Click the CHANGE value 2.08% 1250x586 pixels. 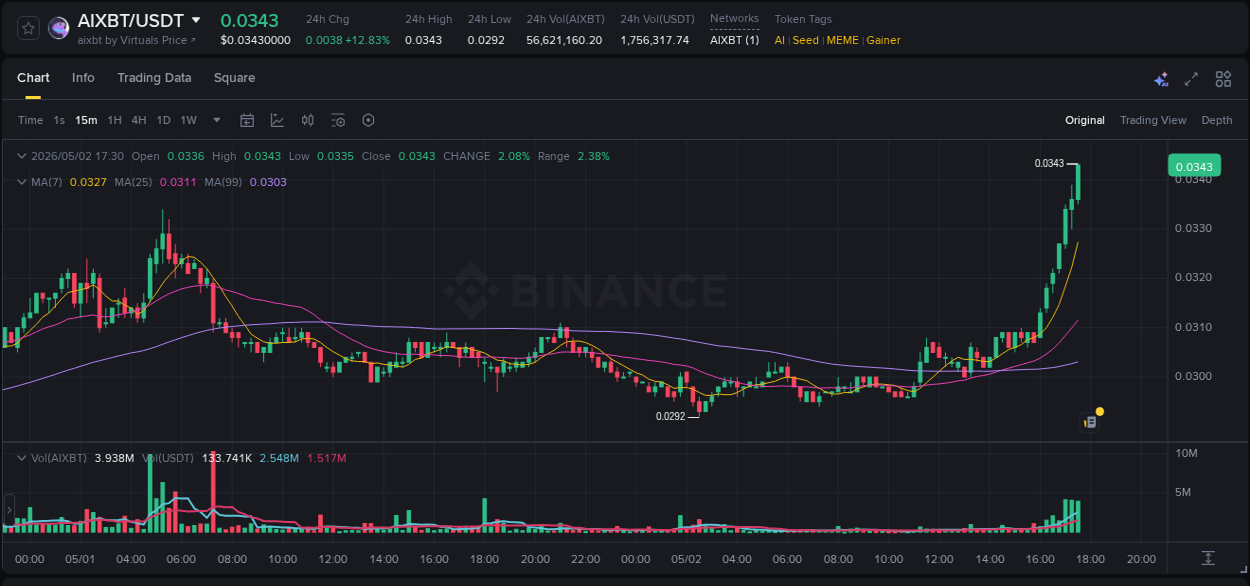513,156
